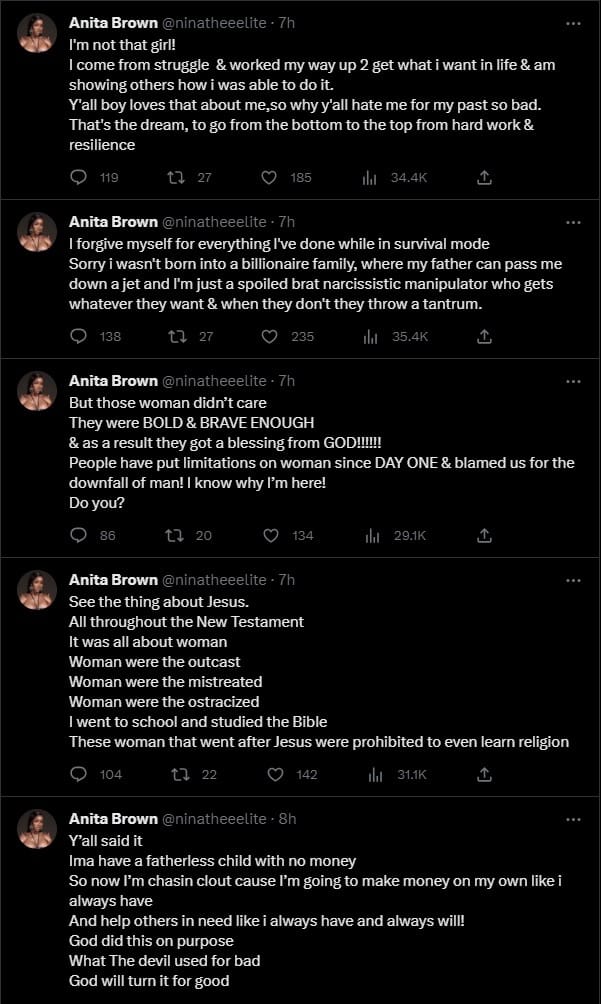601x1004 pixels.
Task: Open more options on "Y'all said it" tweet
Action: pos(573,818)
